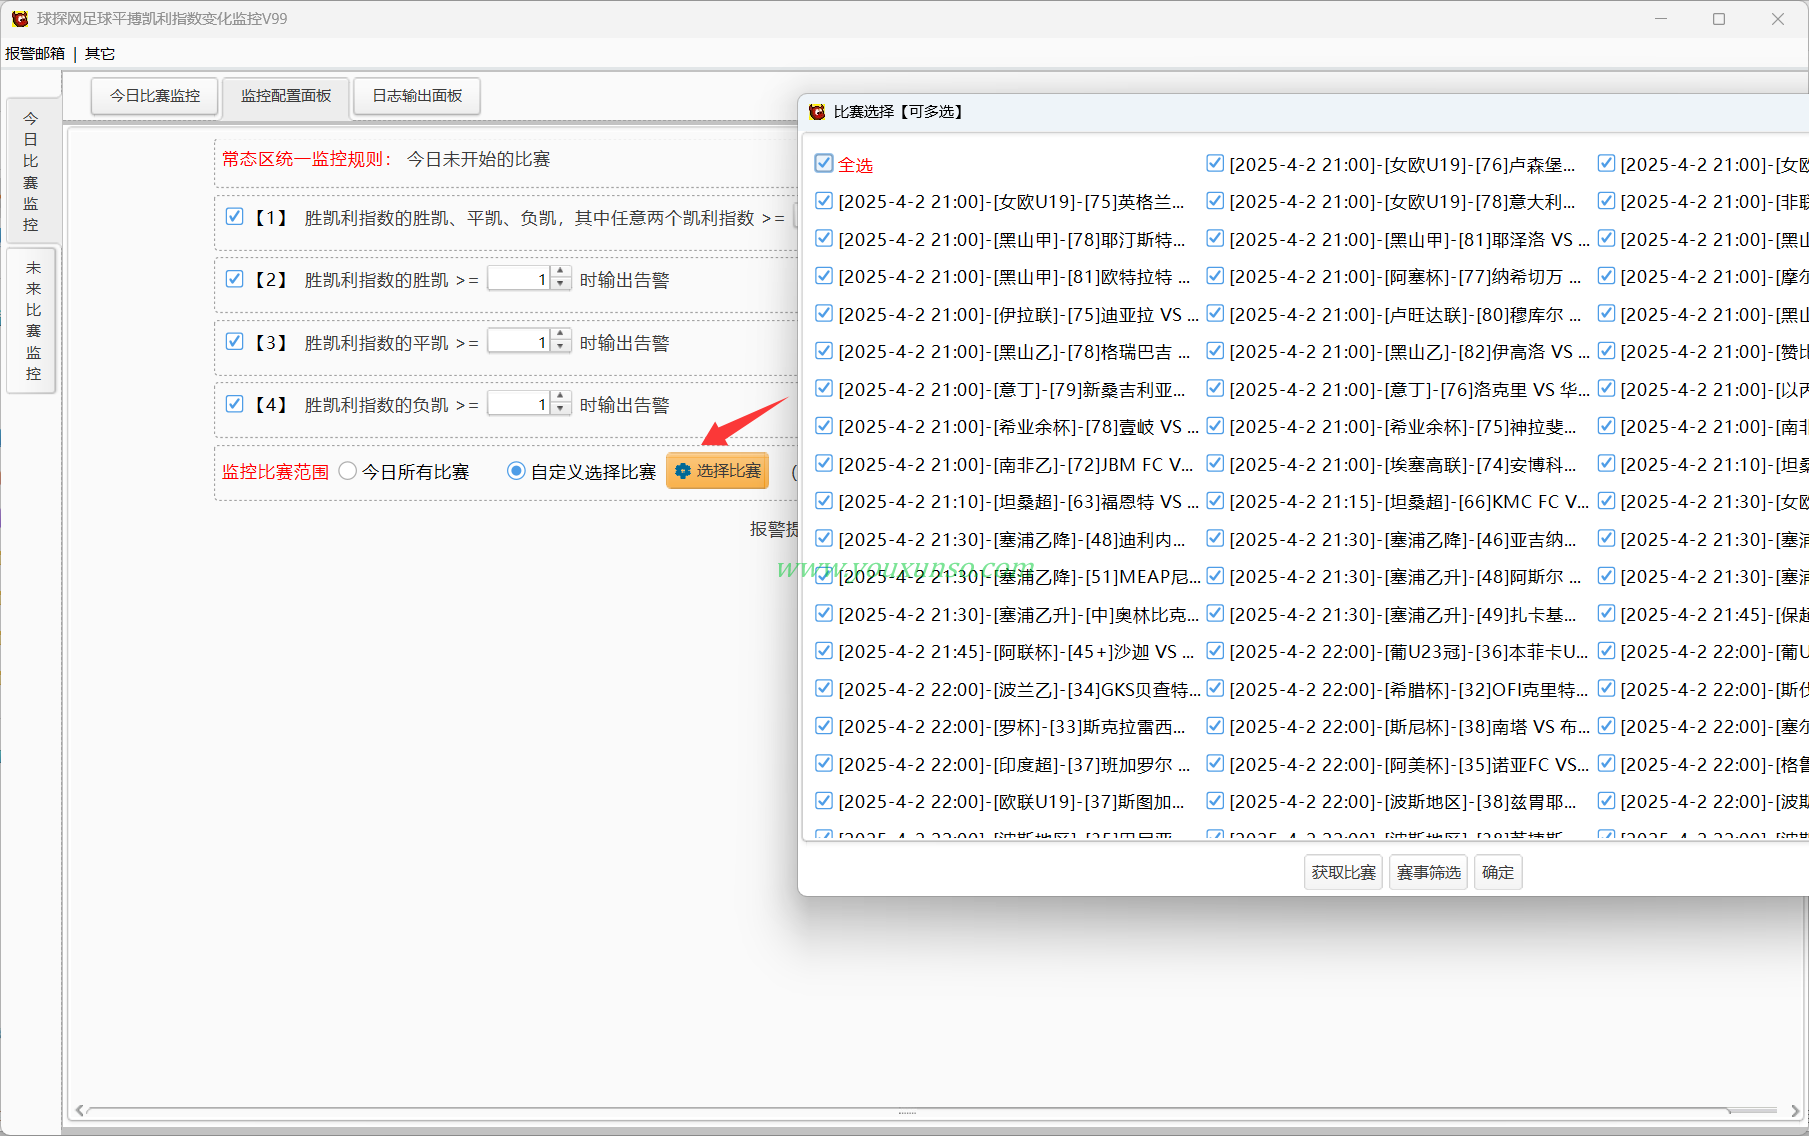Click the 选择比赛 button
Screen dimensions: 1809x1136
coord(717,471)
